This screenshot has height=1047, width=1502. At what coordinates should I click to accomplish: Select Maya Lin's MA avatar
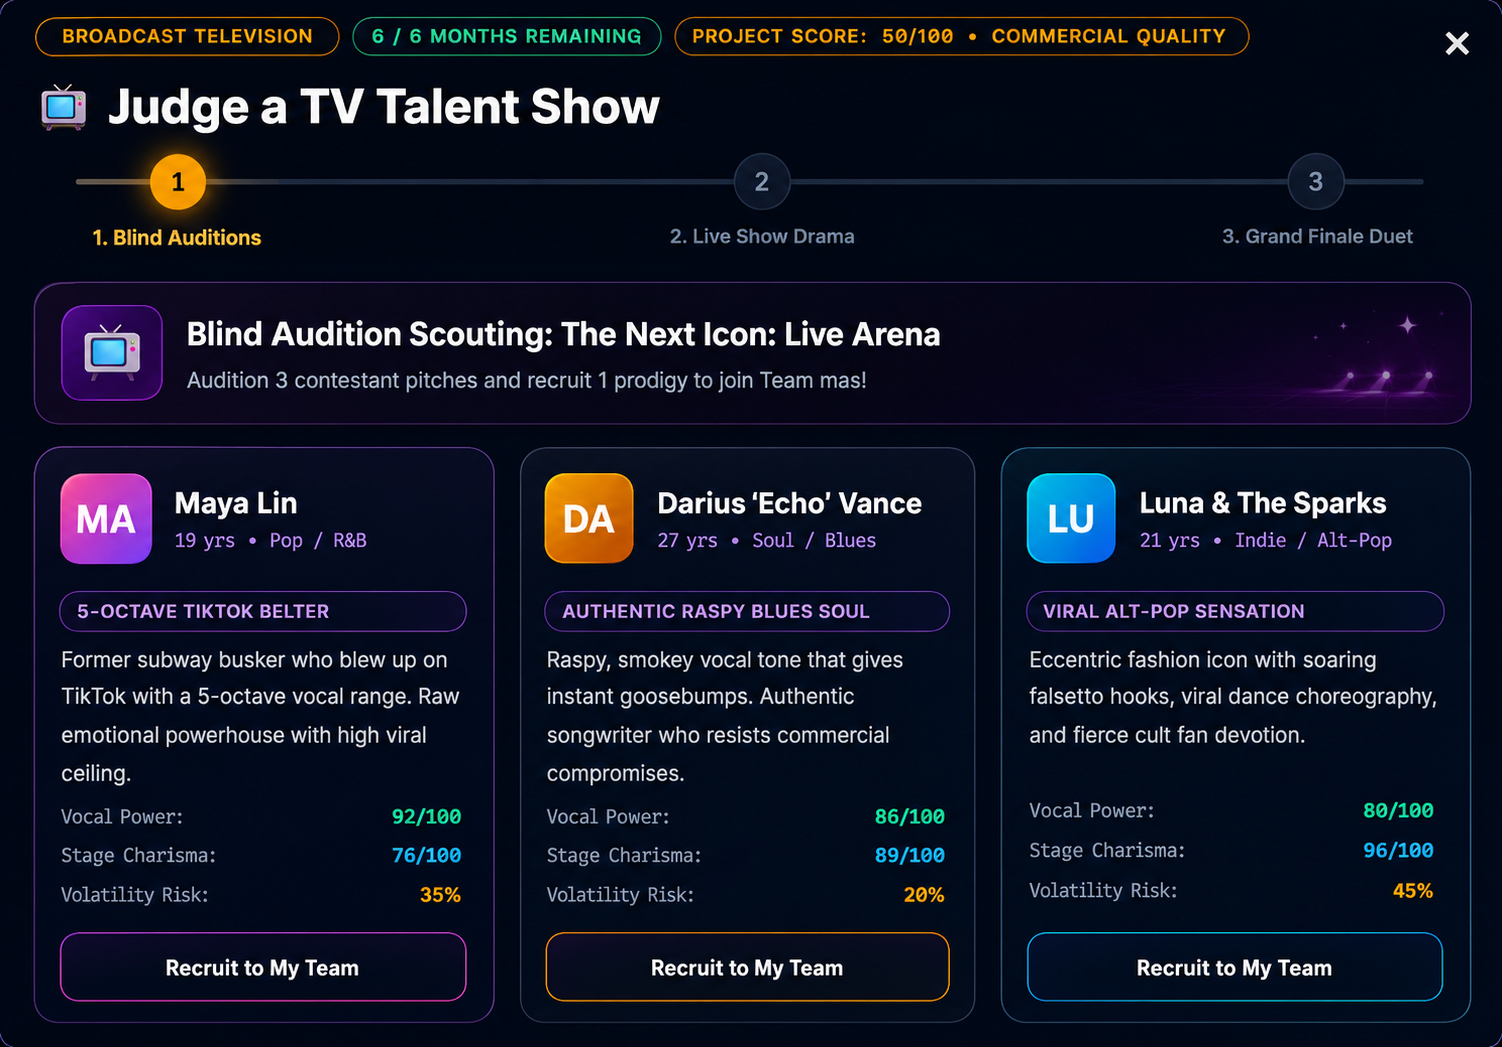click(106, 518)
